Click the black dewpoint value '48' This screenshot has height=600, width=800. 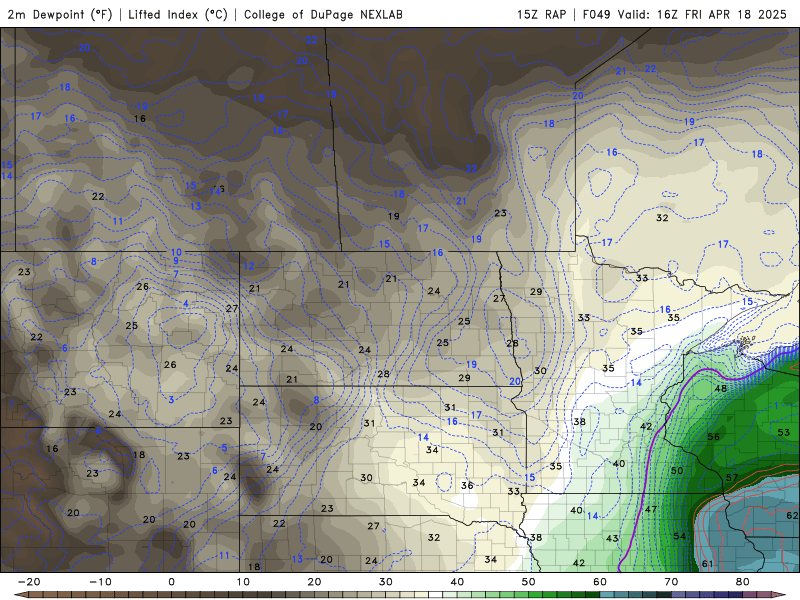point(720,388)
